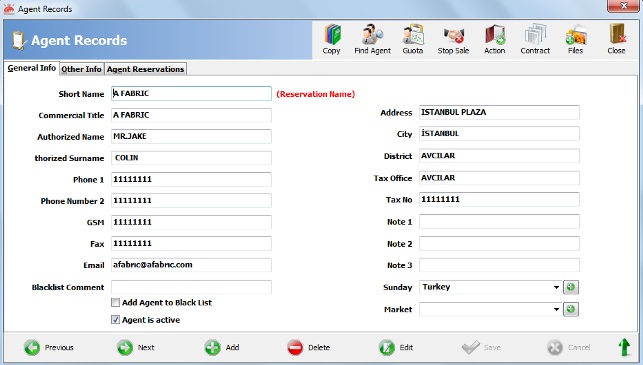Click the Tax No field
Screen dimensions: 643x365
[x=499, y=200]
